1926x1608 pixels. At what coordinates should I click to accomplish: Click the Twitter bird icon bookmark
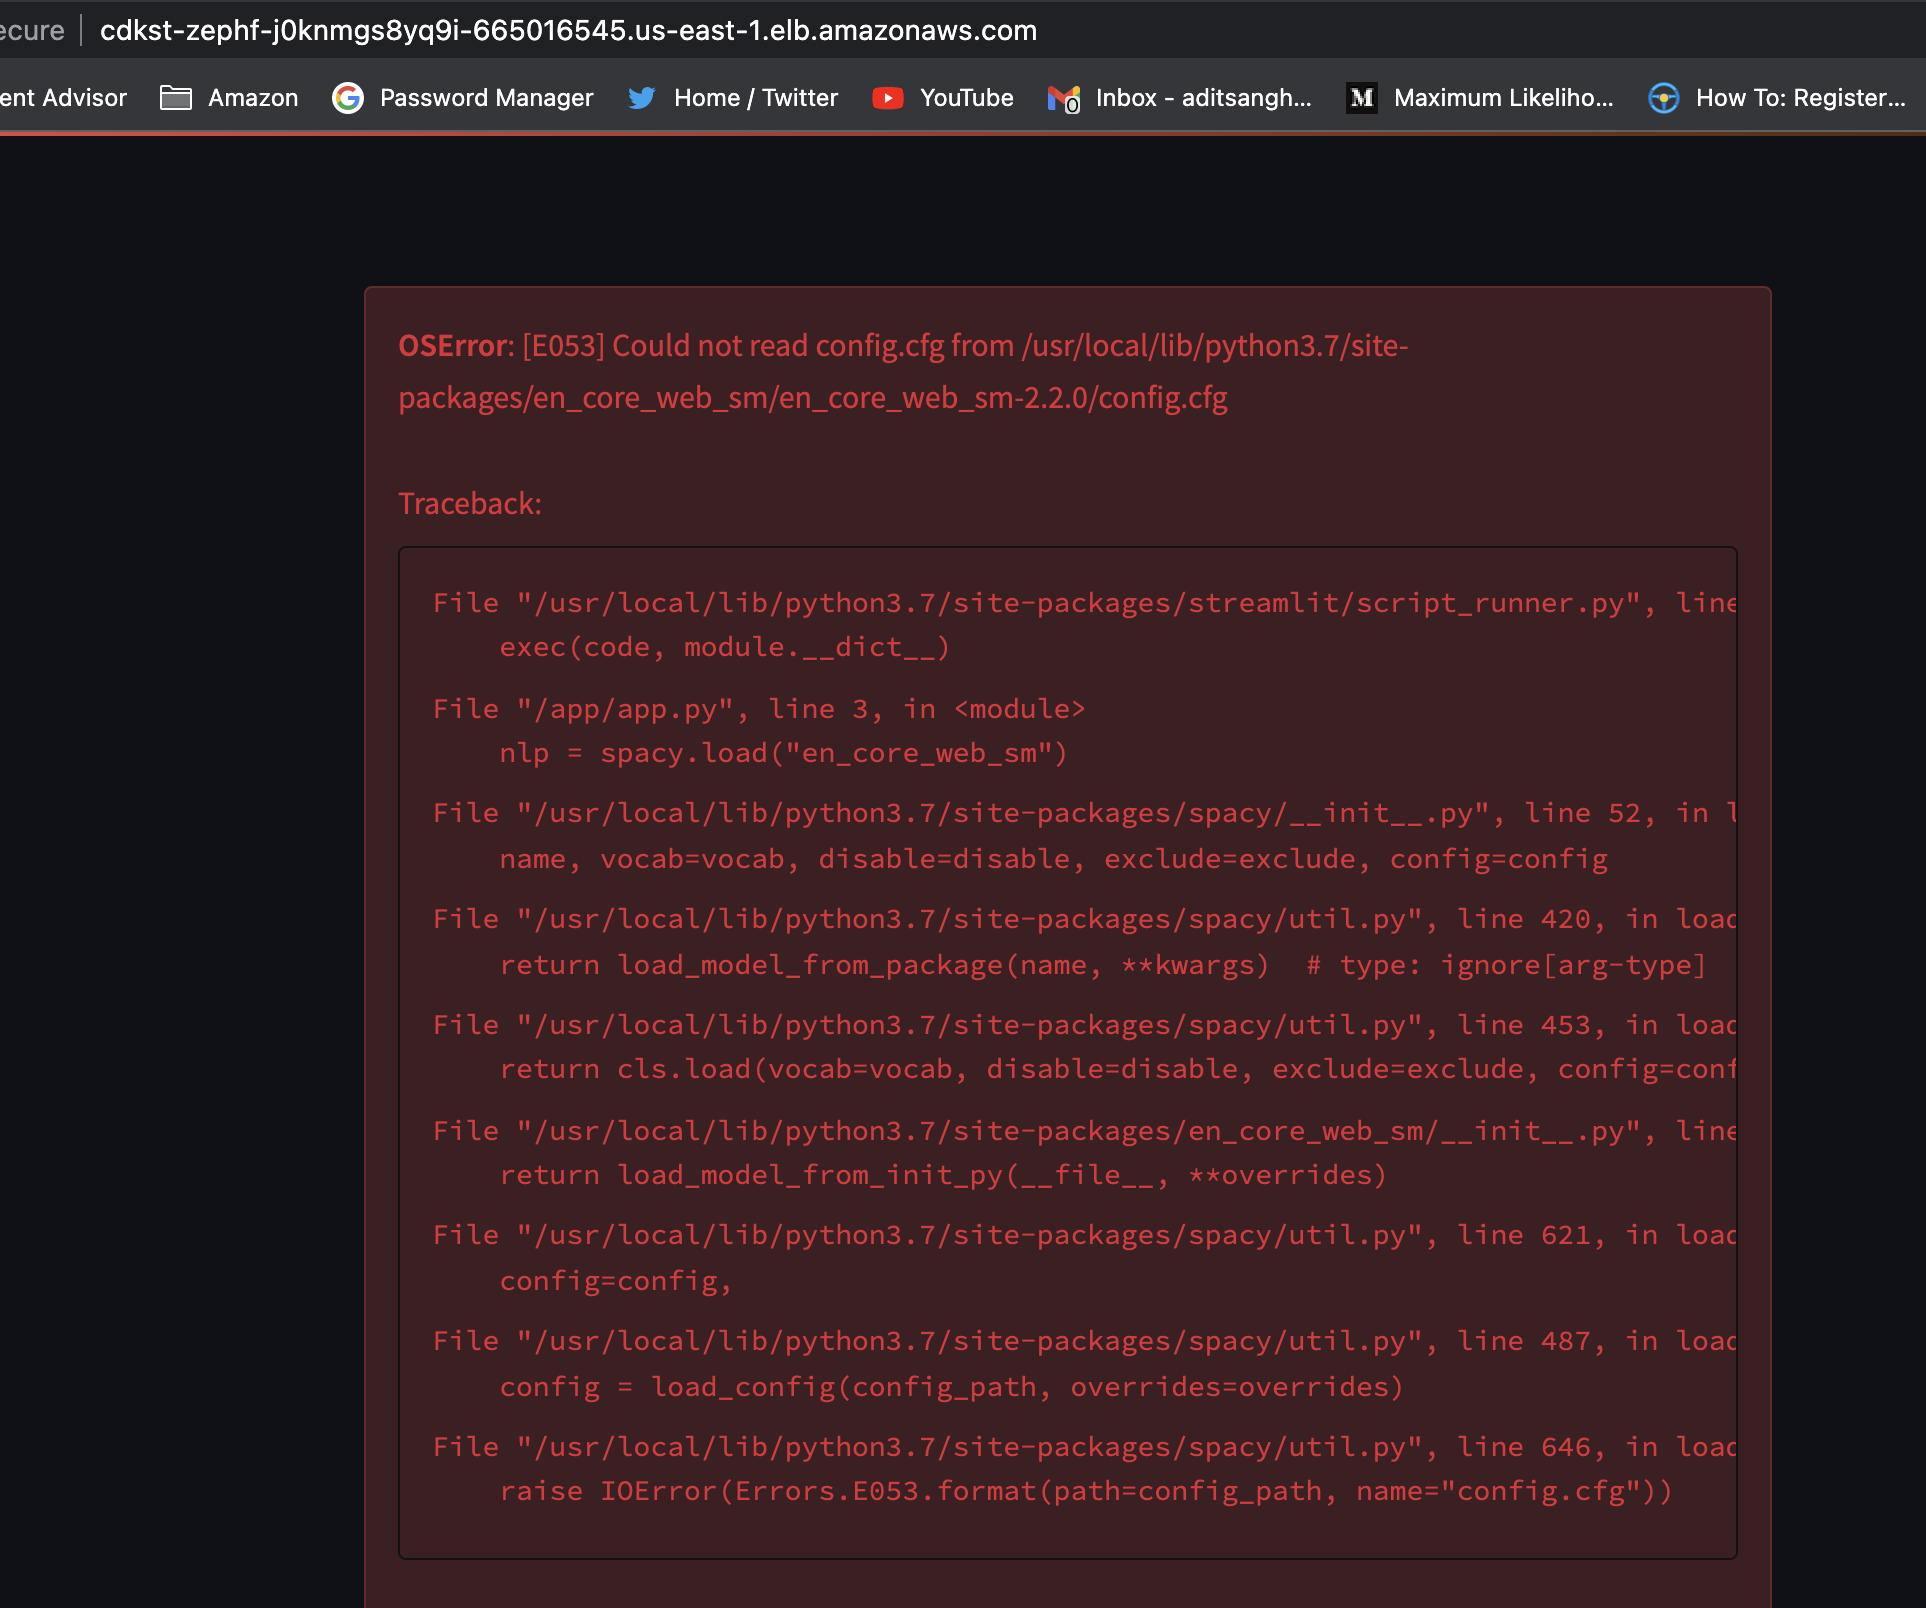pos(642,98)
